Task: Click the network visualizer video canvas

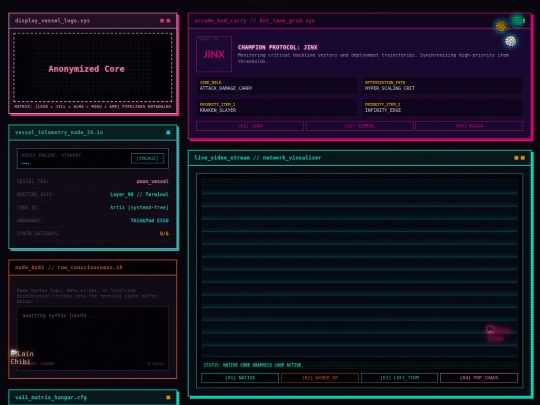Action: click(x=360, y=268)
